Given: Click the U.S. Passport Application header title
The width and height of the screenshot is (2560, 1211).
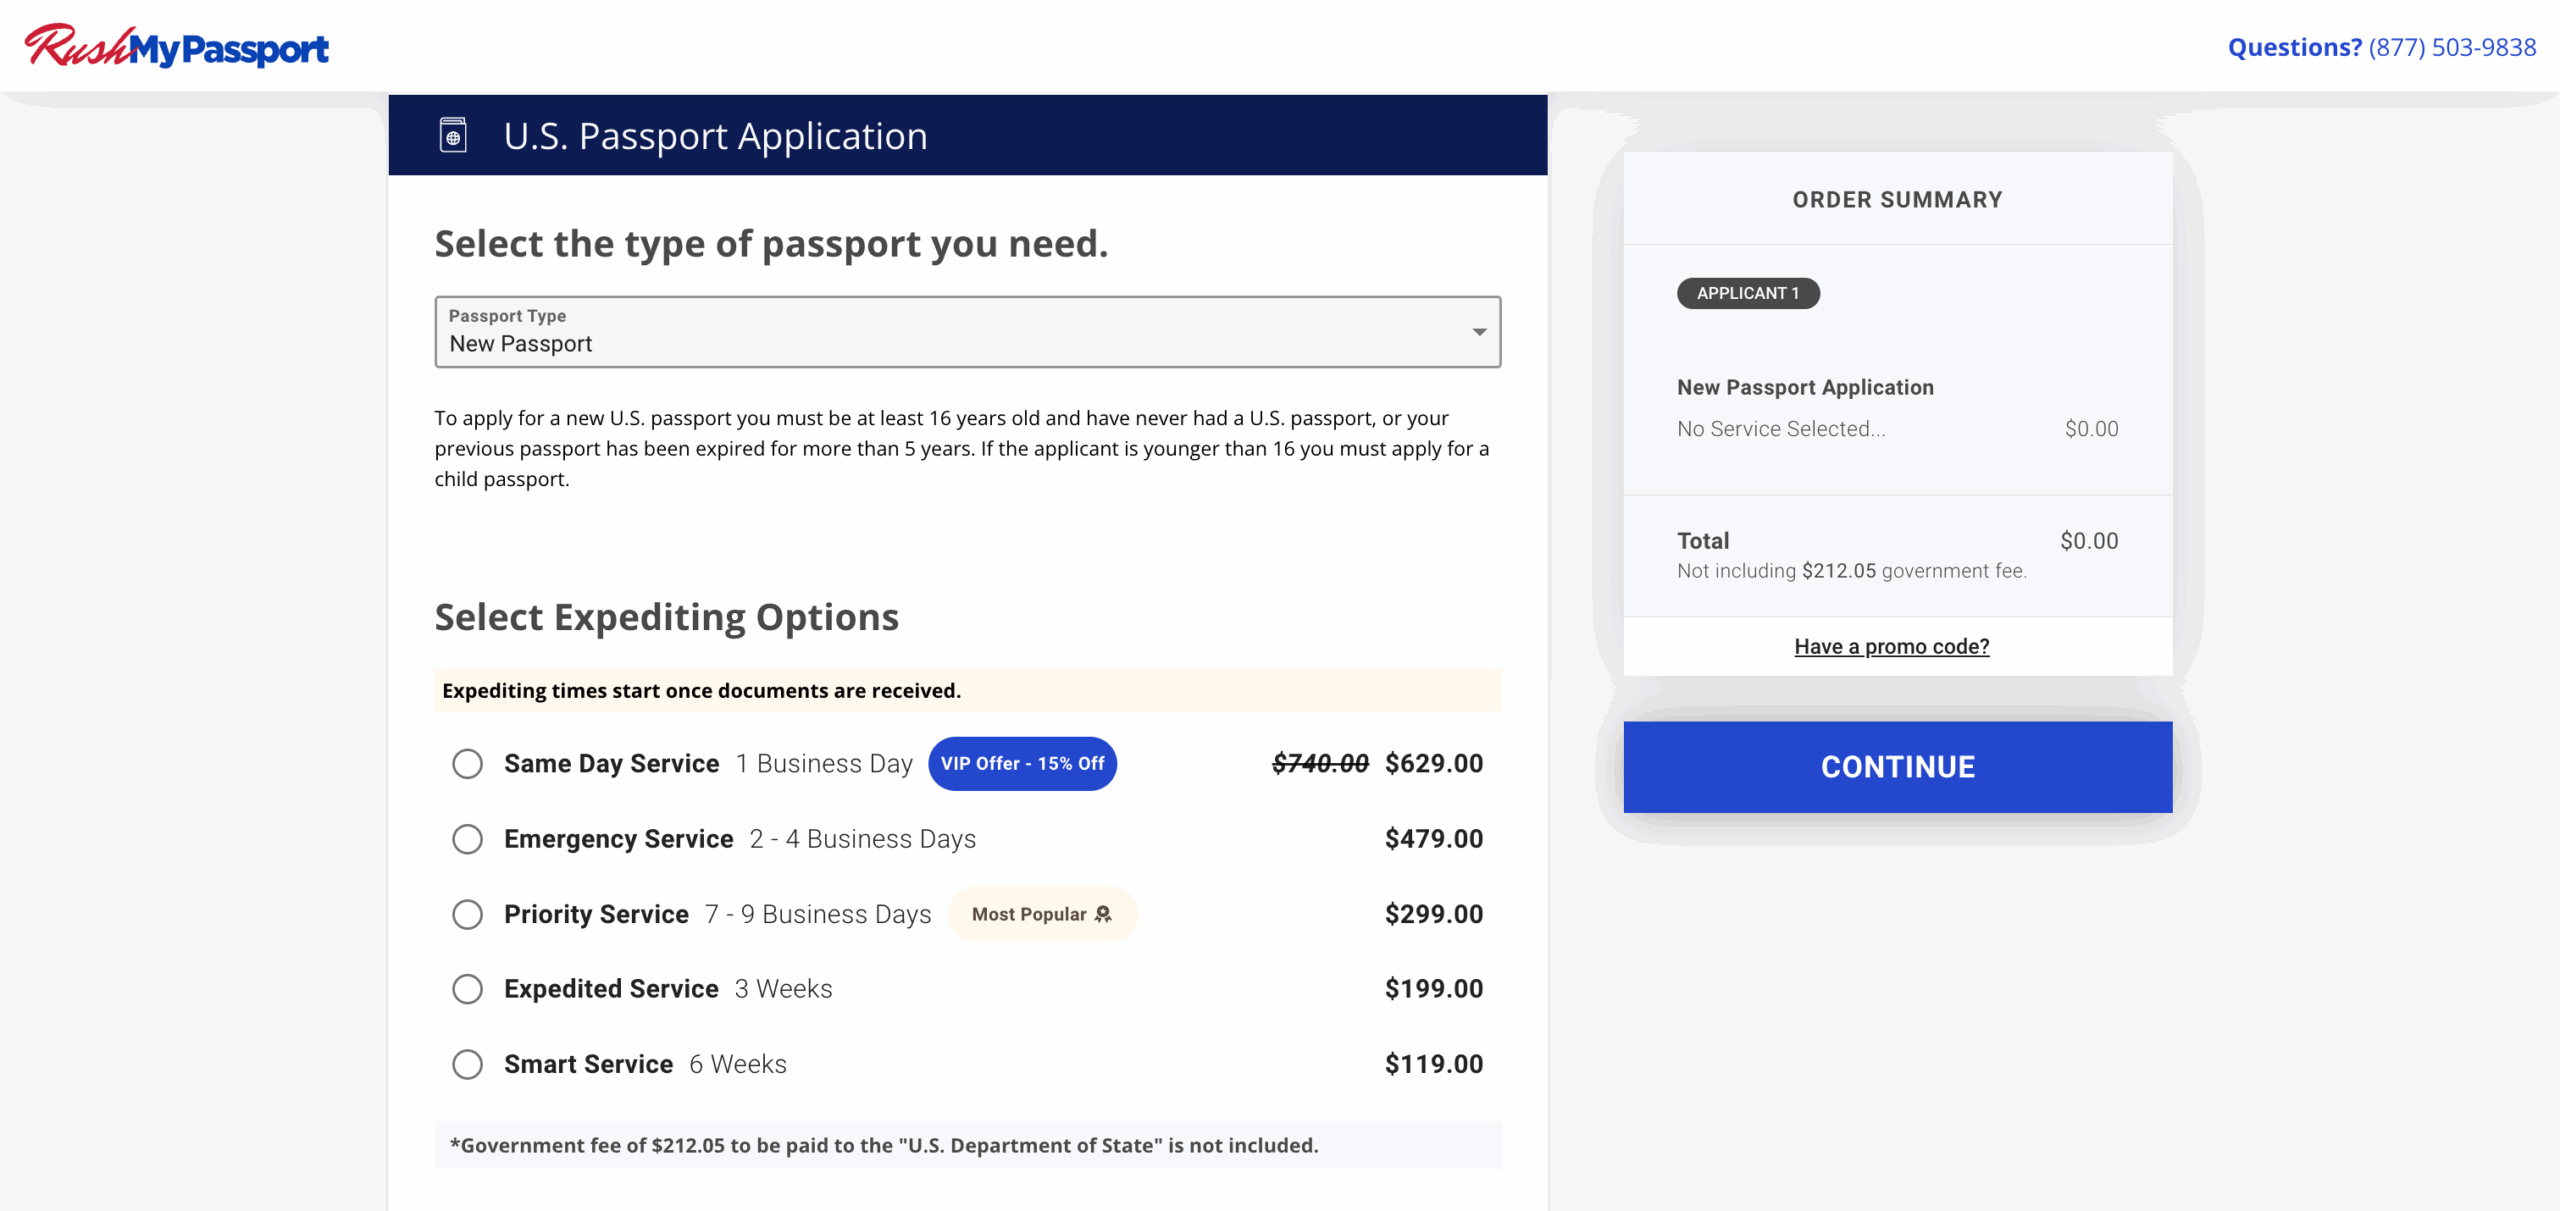Looking at the screenshot, I should 715,136.
